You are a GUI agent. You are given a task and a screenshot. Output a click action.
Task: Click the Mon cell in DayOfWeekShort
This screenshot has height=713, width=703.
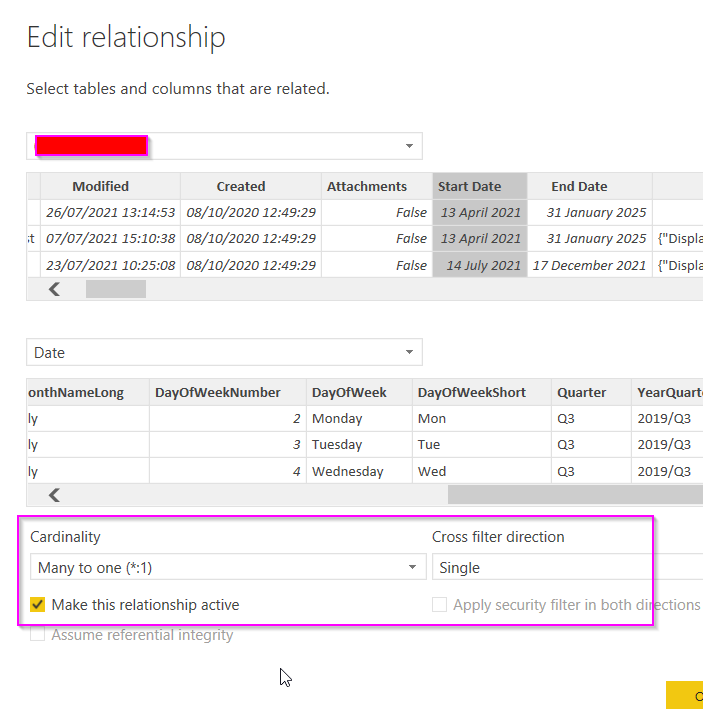coord(482,418)
